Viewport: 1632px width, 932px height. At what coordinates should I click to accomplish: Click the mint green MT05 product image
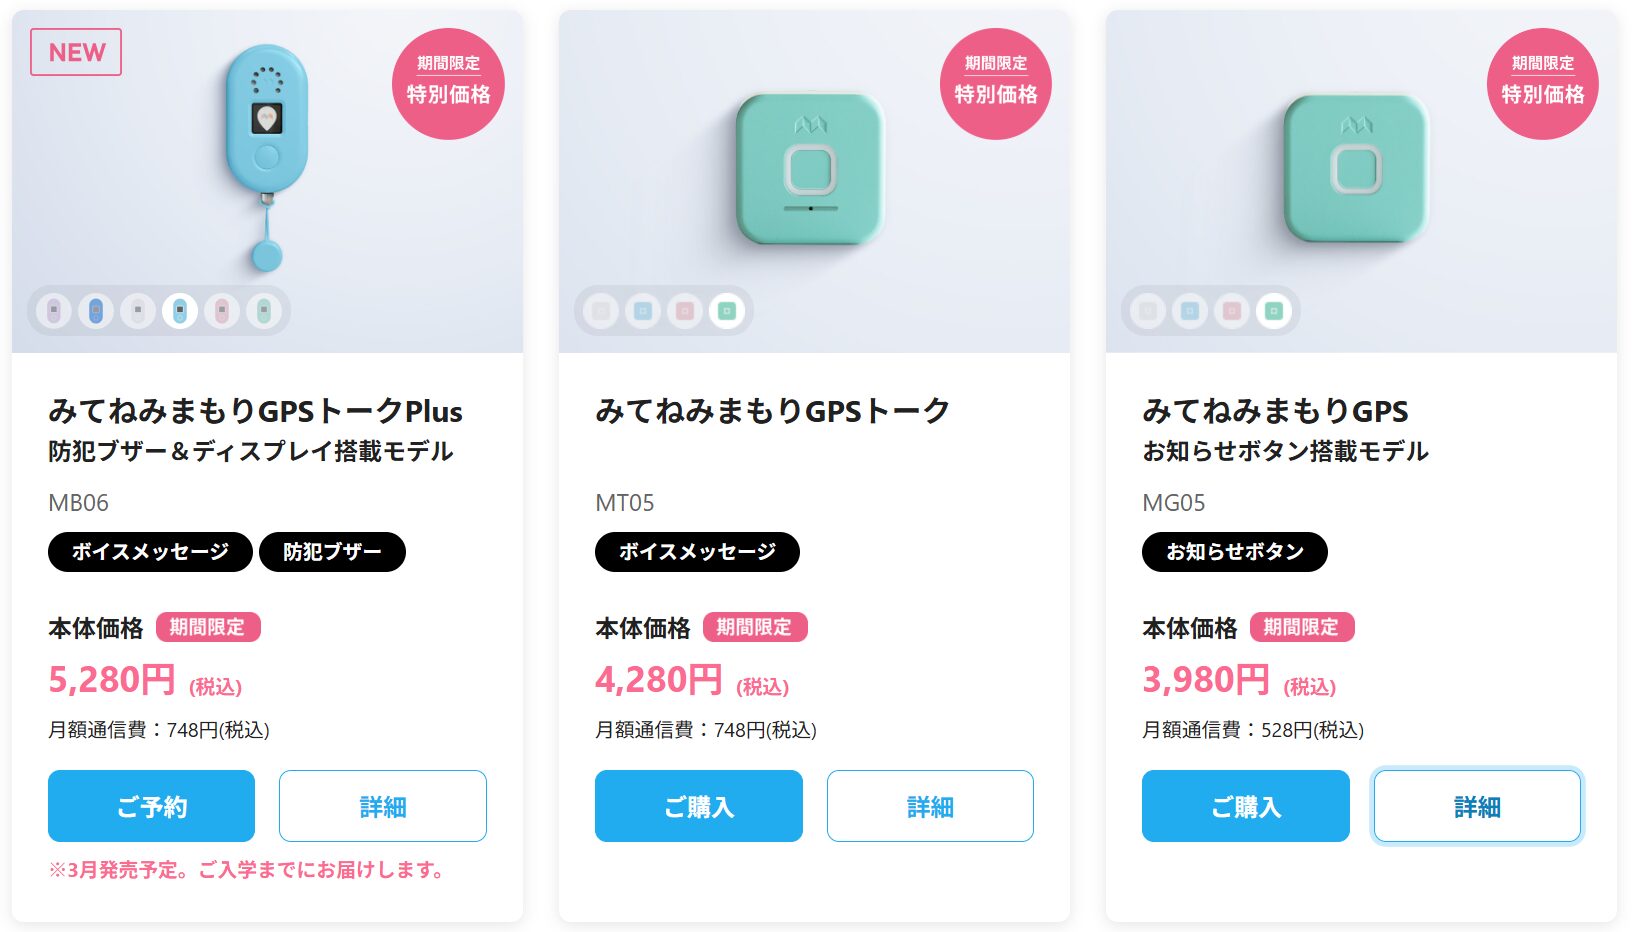810,169
